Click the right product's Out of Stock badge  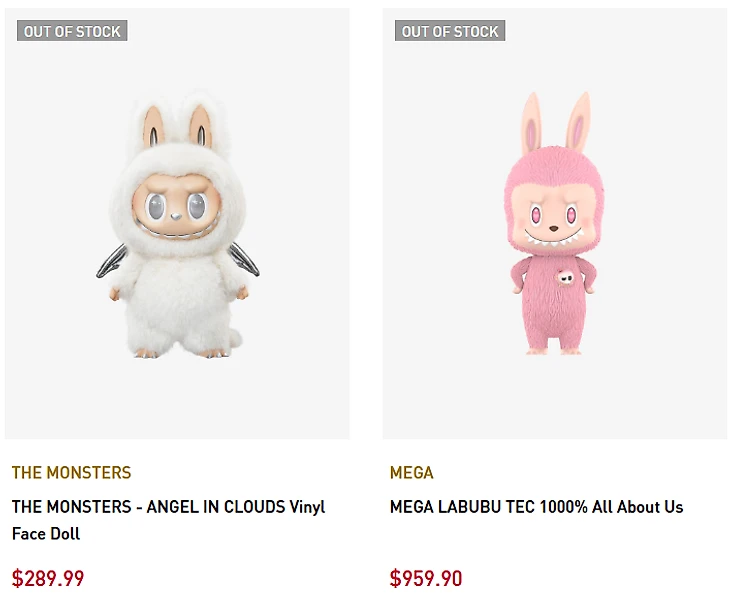click(450, 32)
